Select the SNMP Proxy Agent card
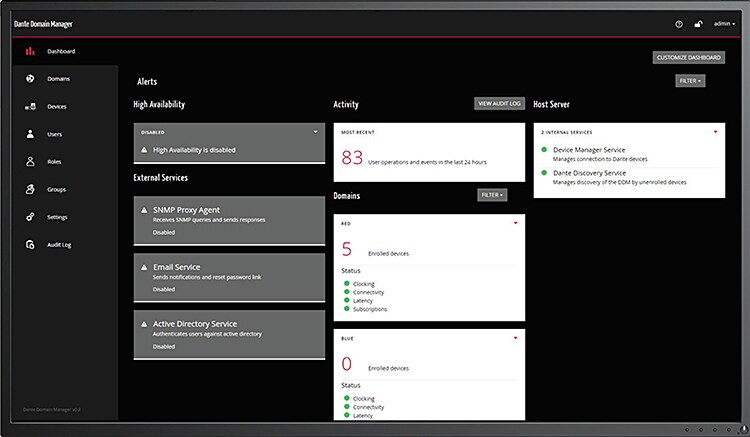 [229, 217]
